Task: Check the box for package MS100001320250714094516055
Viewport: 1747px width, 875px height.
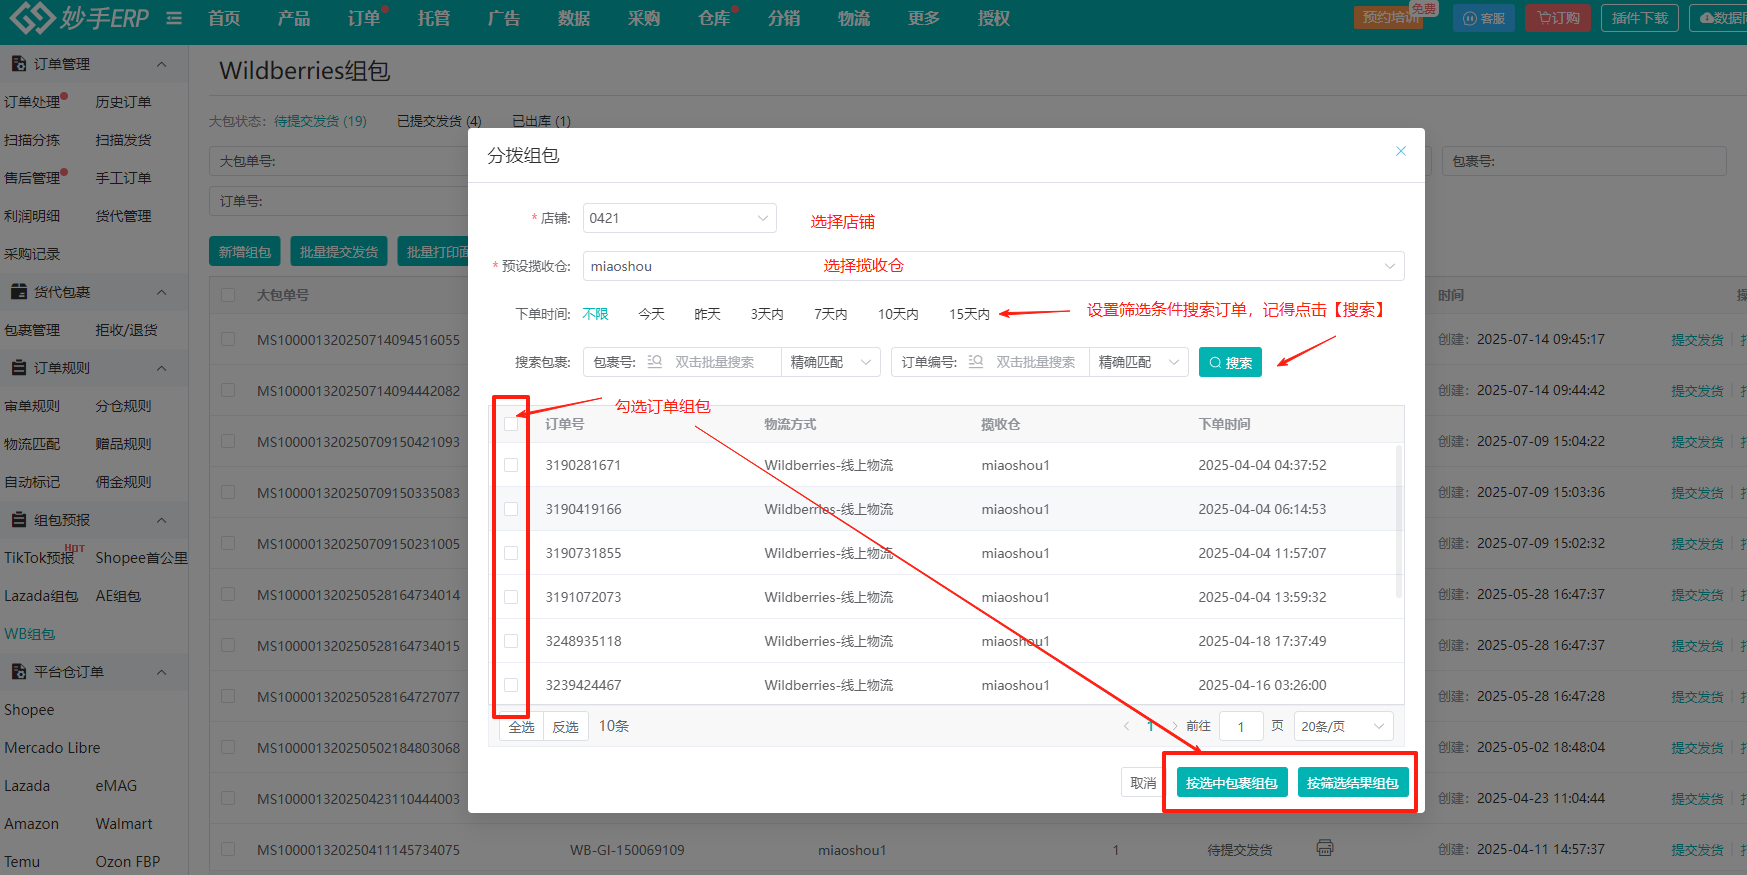Action: [228, 339]
